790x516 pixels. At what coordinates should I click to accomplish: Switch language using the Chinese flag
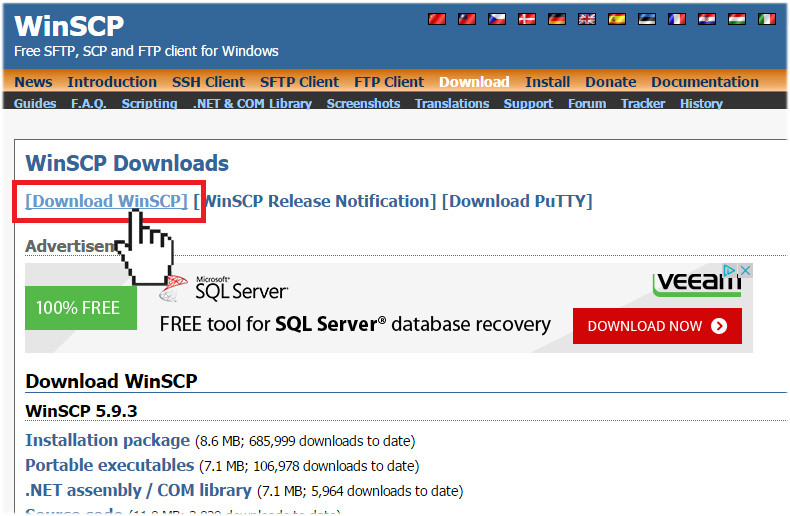pyautogui.click(x=437, y=19)
